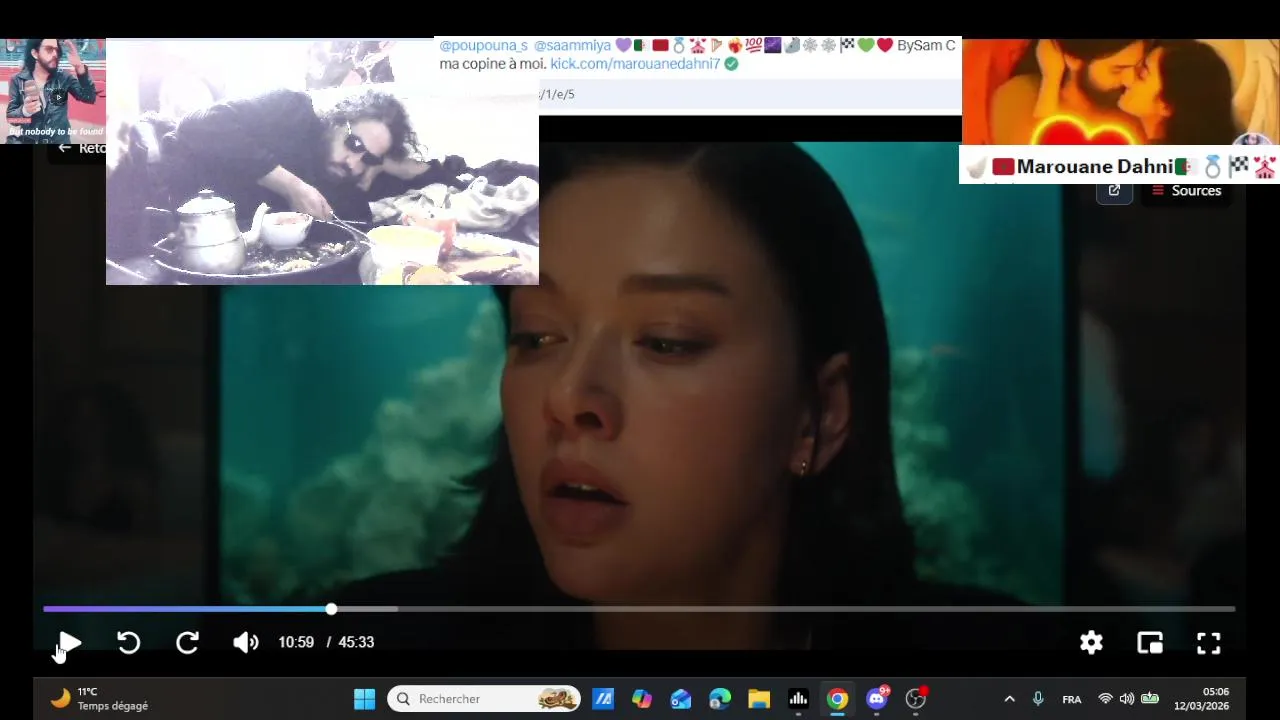This screenshot has width=1280, height=720.
Task: Click the external link icon beside Sources
Action: 1114,191
